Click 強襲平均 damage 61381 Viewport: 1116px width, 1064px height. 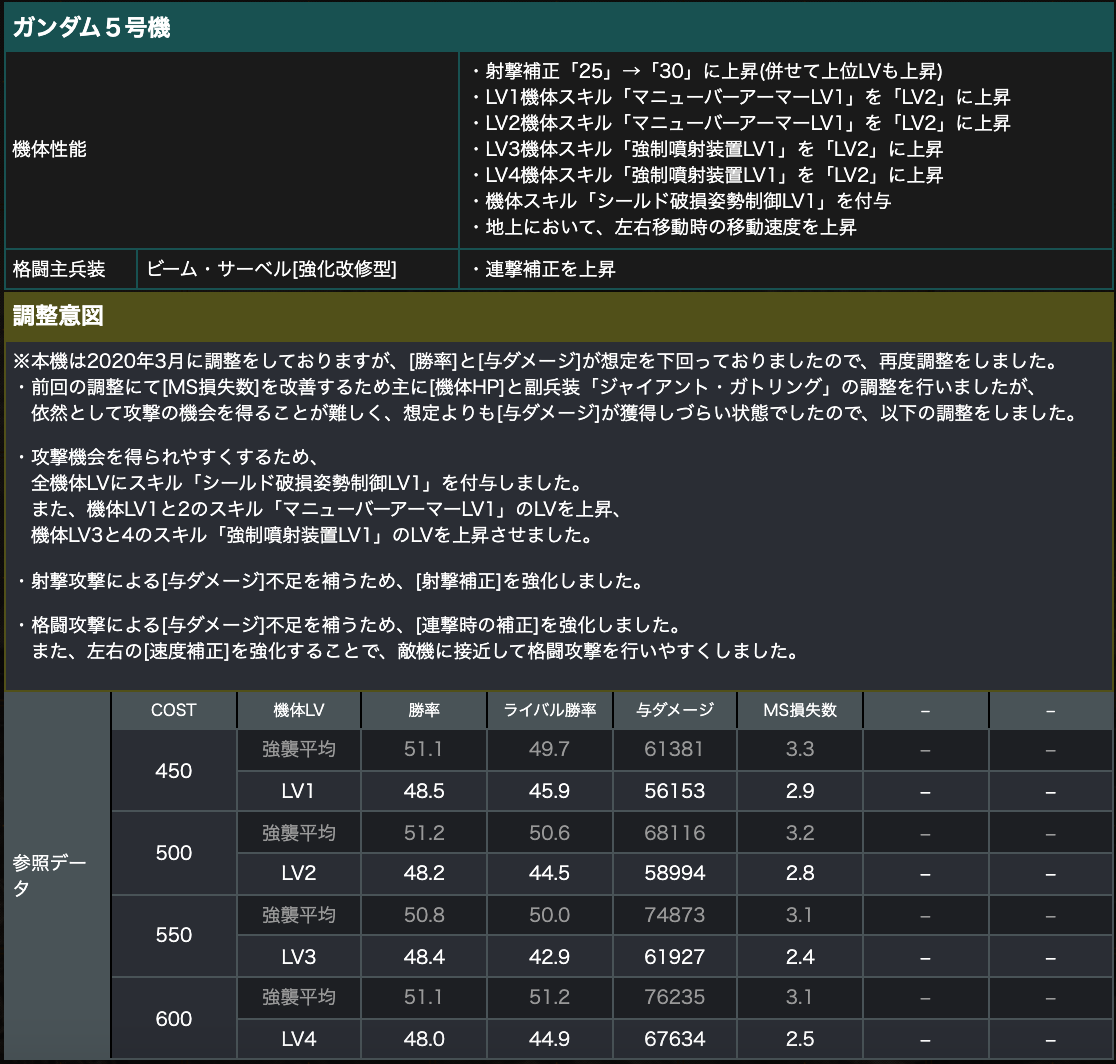point(675,749)
